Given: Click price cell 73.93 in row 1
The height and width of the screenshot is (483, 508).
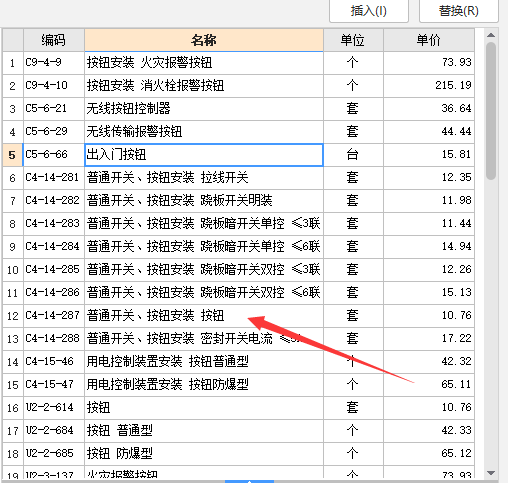Looking at the screenshot, I should 429,63.
